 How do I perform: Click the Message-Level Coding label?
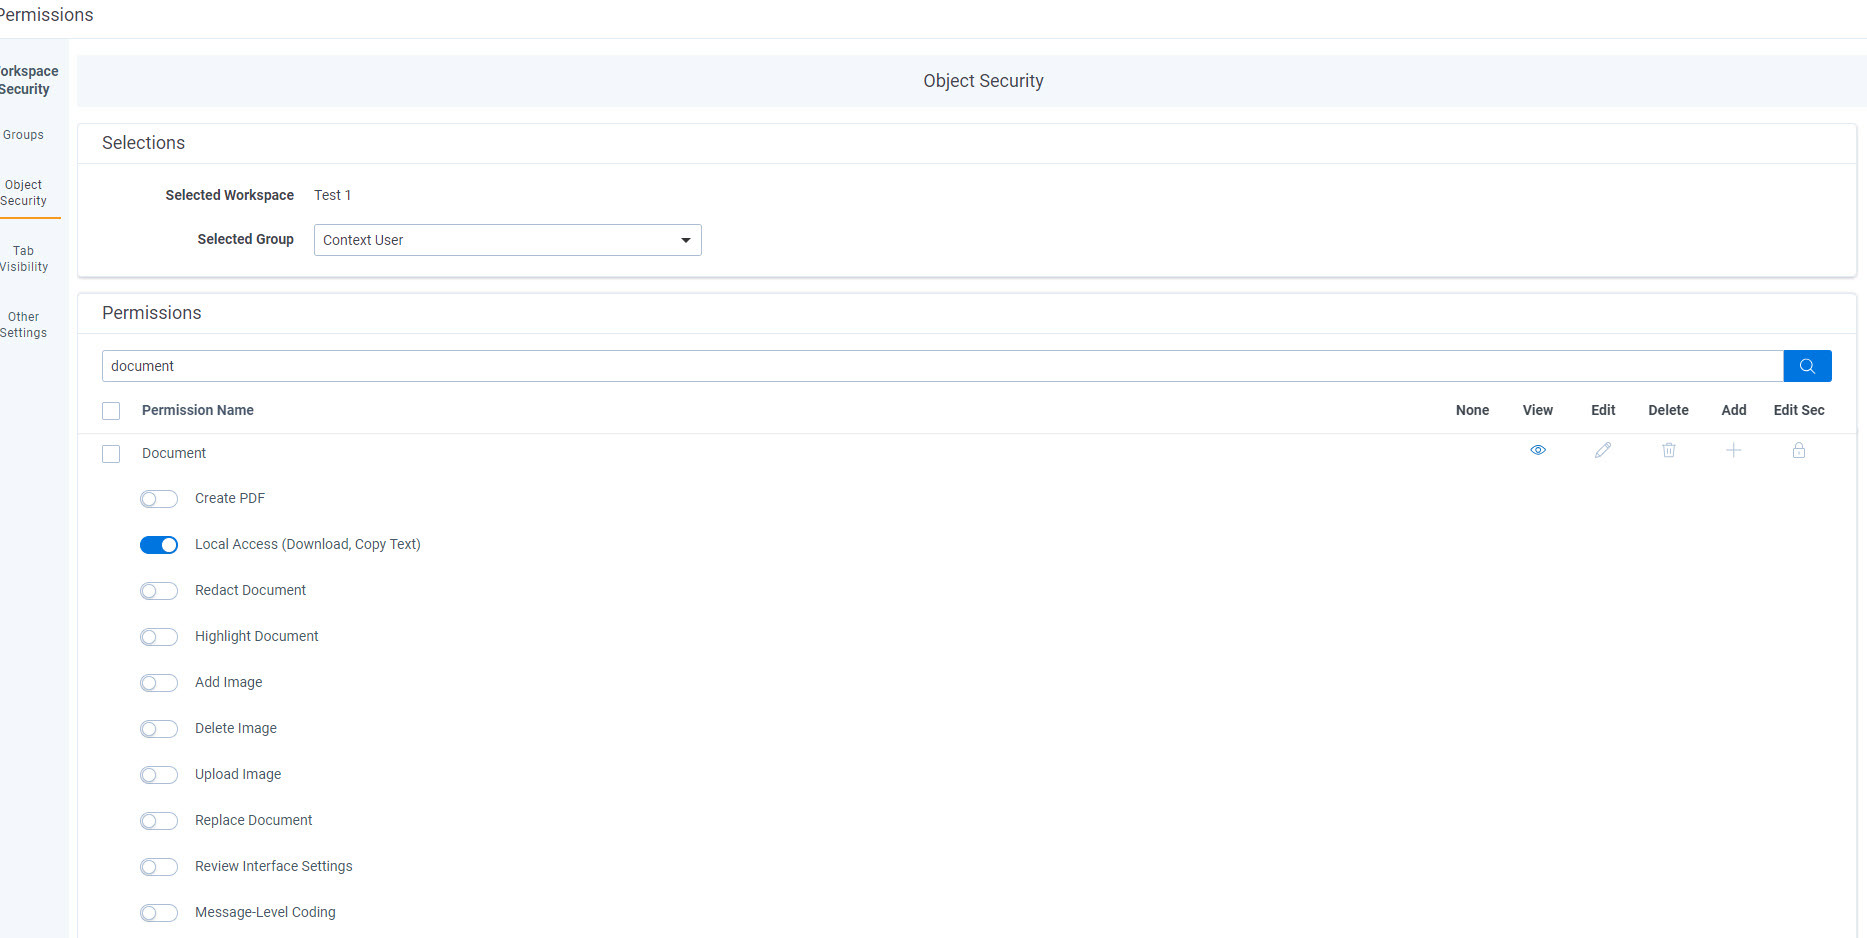[x=265, y=912]
